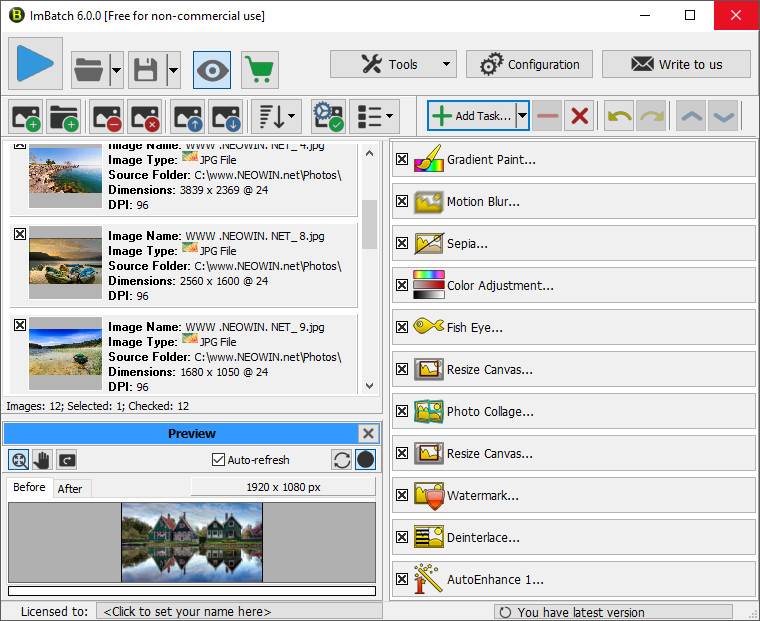Screen dimensions: 760x621
Task: Click the Add Task button
Action: [472, 115]
